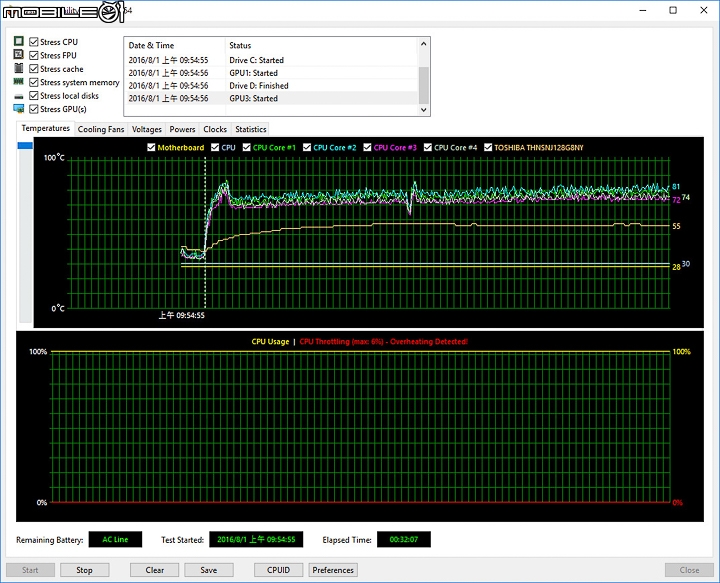The height and width of the screenshot is (583, 720).
Task: Click the log list scrollbar thumb
Action: click(x=423, y=85)
